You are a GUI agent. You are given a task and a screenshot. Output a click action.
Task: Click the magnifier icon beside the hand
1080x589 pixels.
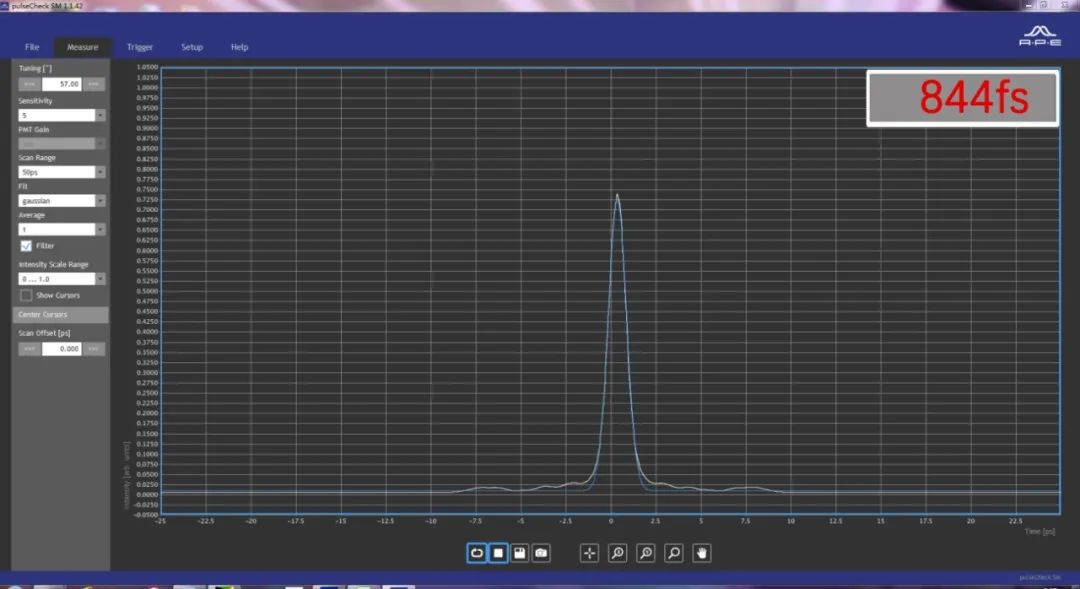pos(674,553)
